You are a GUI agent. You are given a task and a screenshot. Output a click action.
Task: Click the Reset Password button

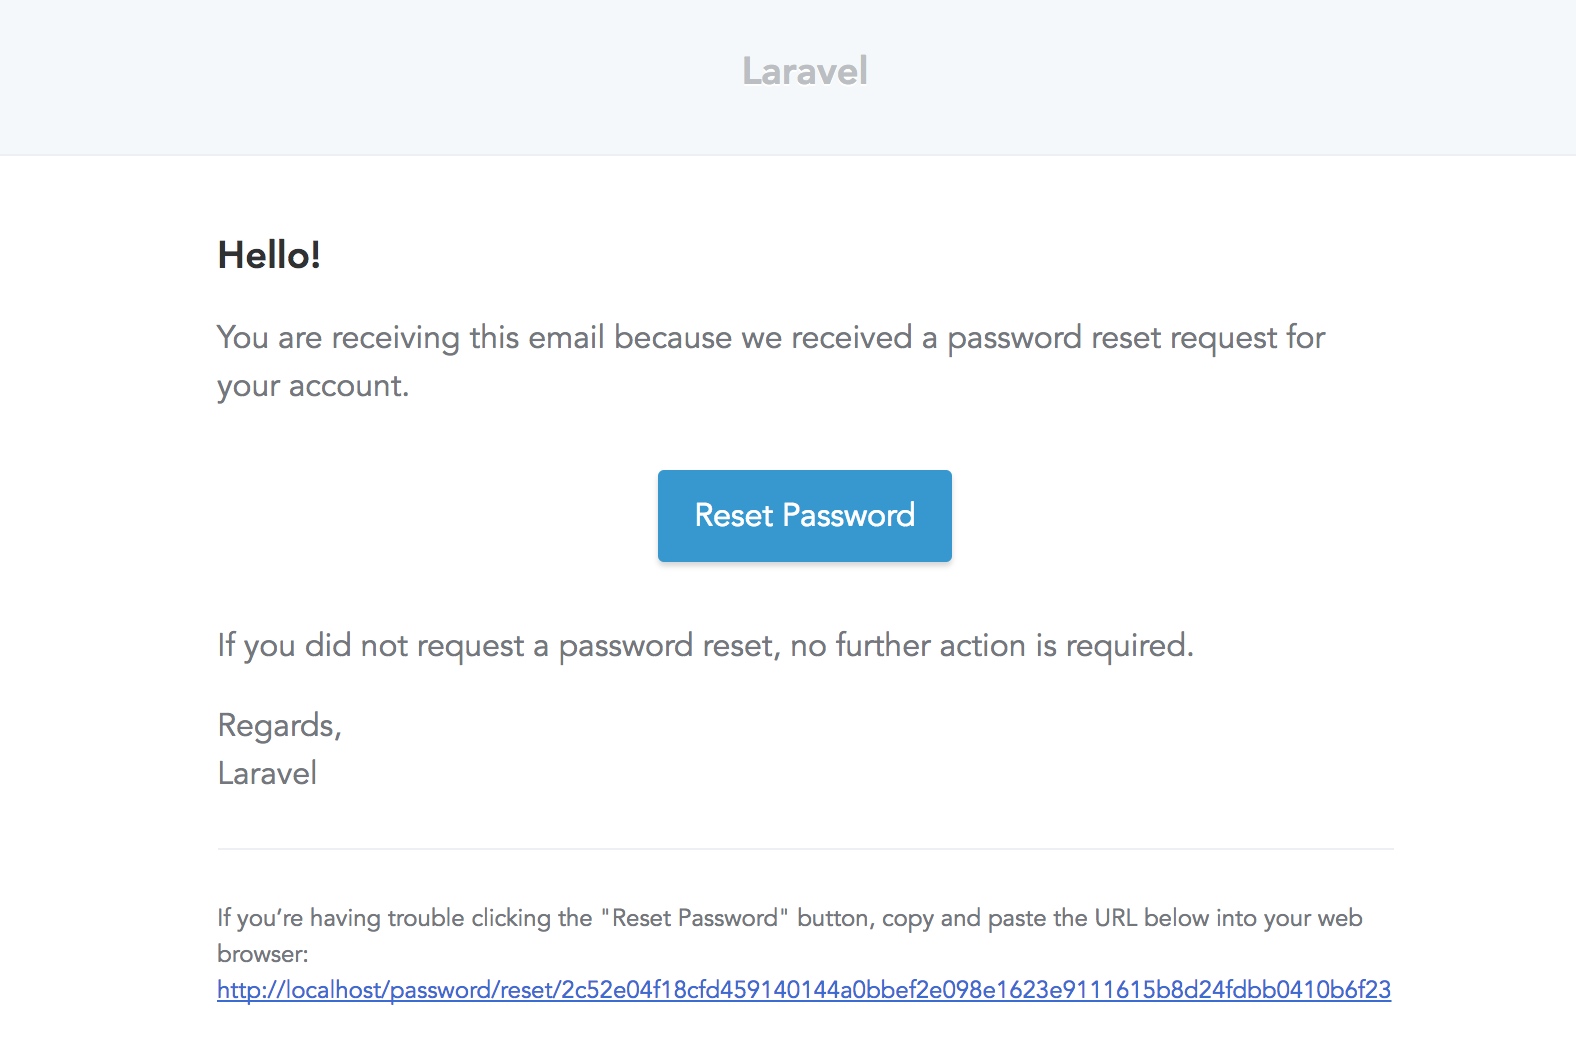pyautogui.click(x=804, y=516)
